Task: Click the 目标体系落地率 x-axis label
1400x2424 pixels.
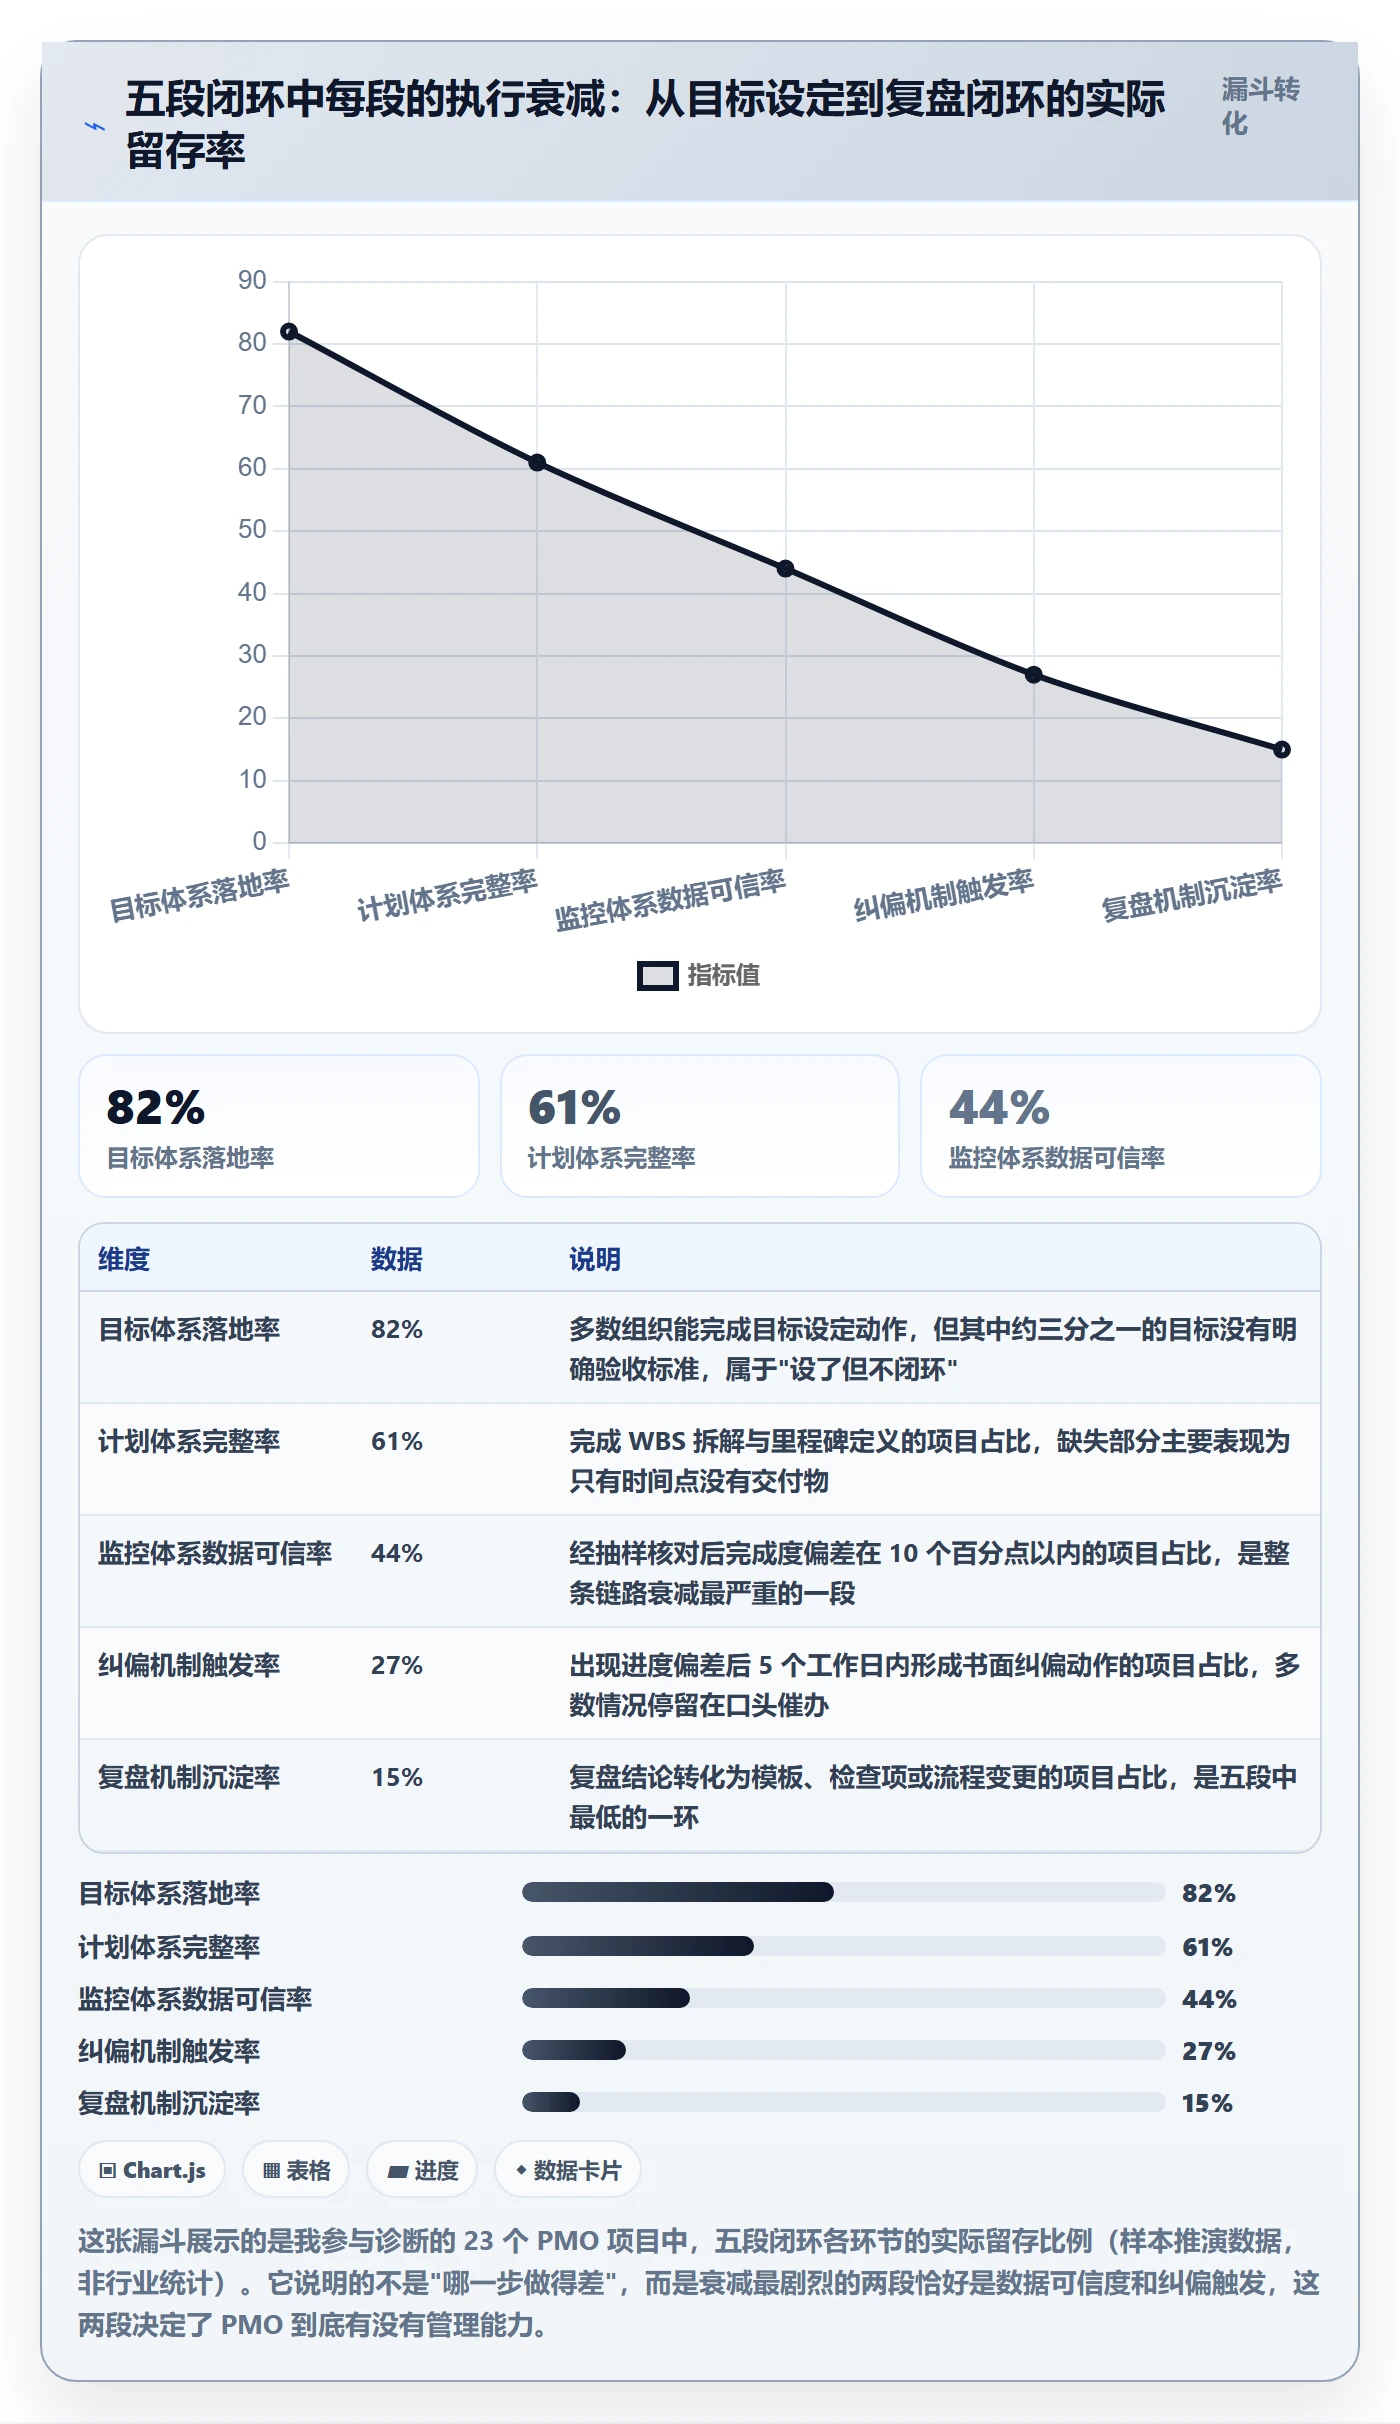Action: point(199,895)
